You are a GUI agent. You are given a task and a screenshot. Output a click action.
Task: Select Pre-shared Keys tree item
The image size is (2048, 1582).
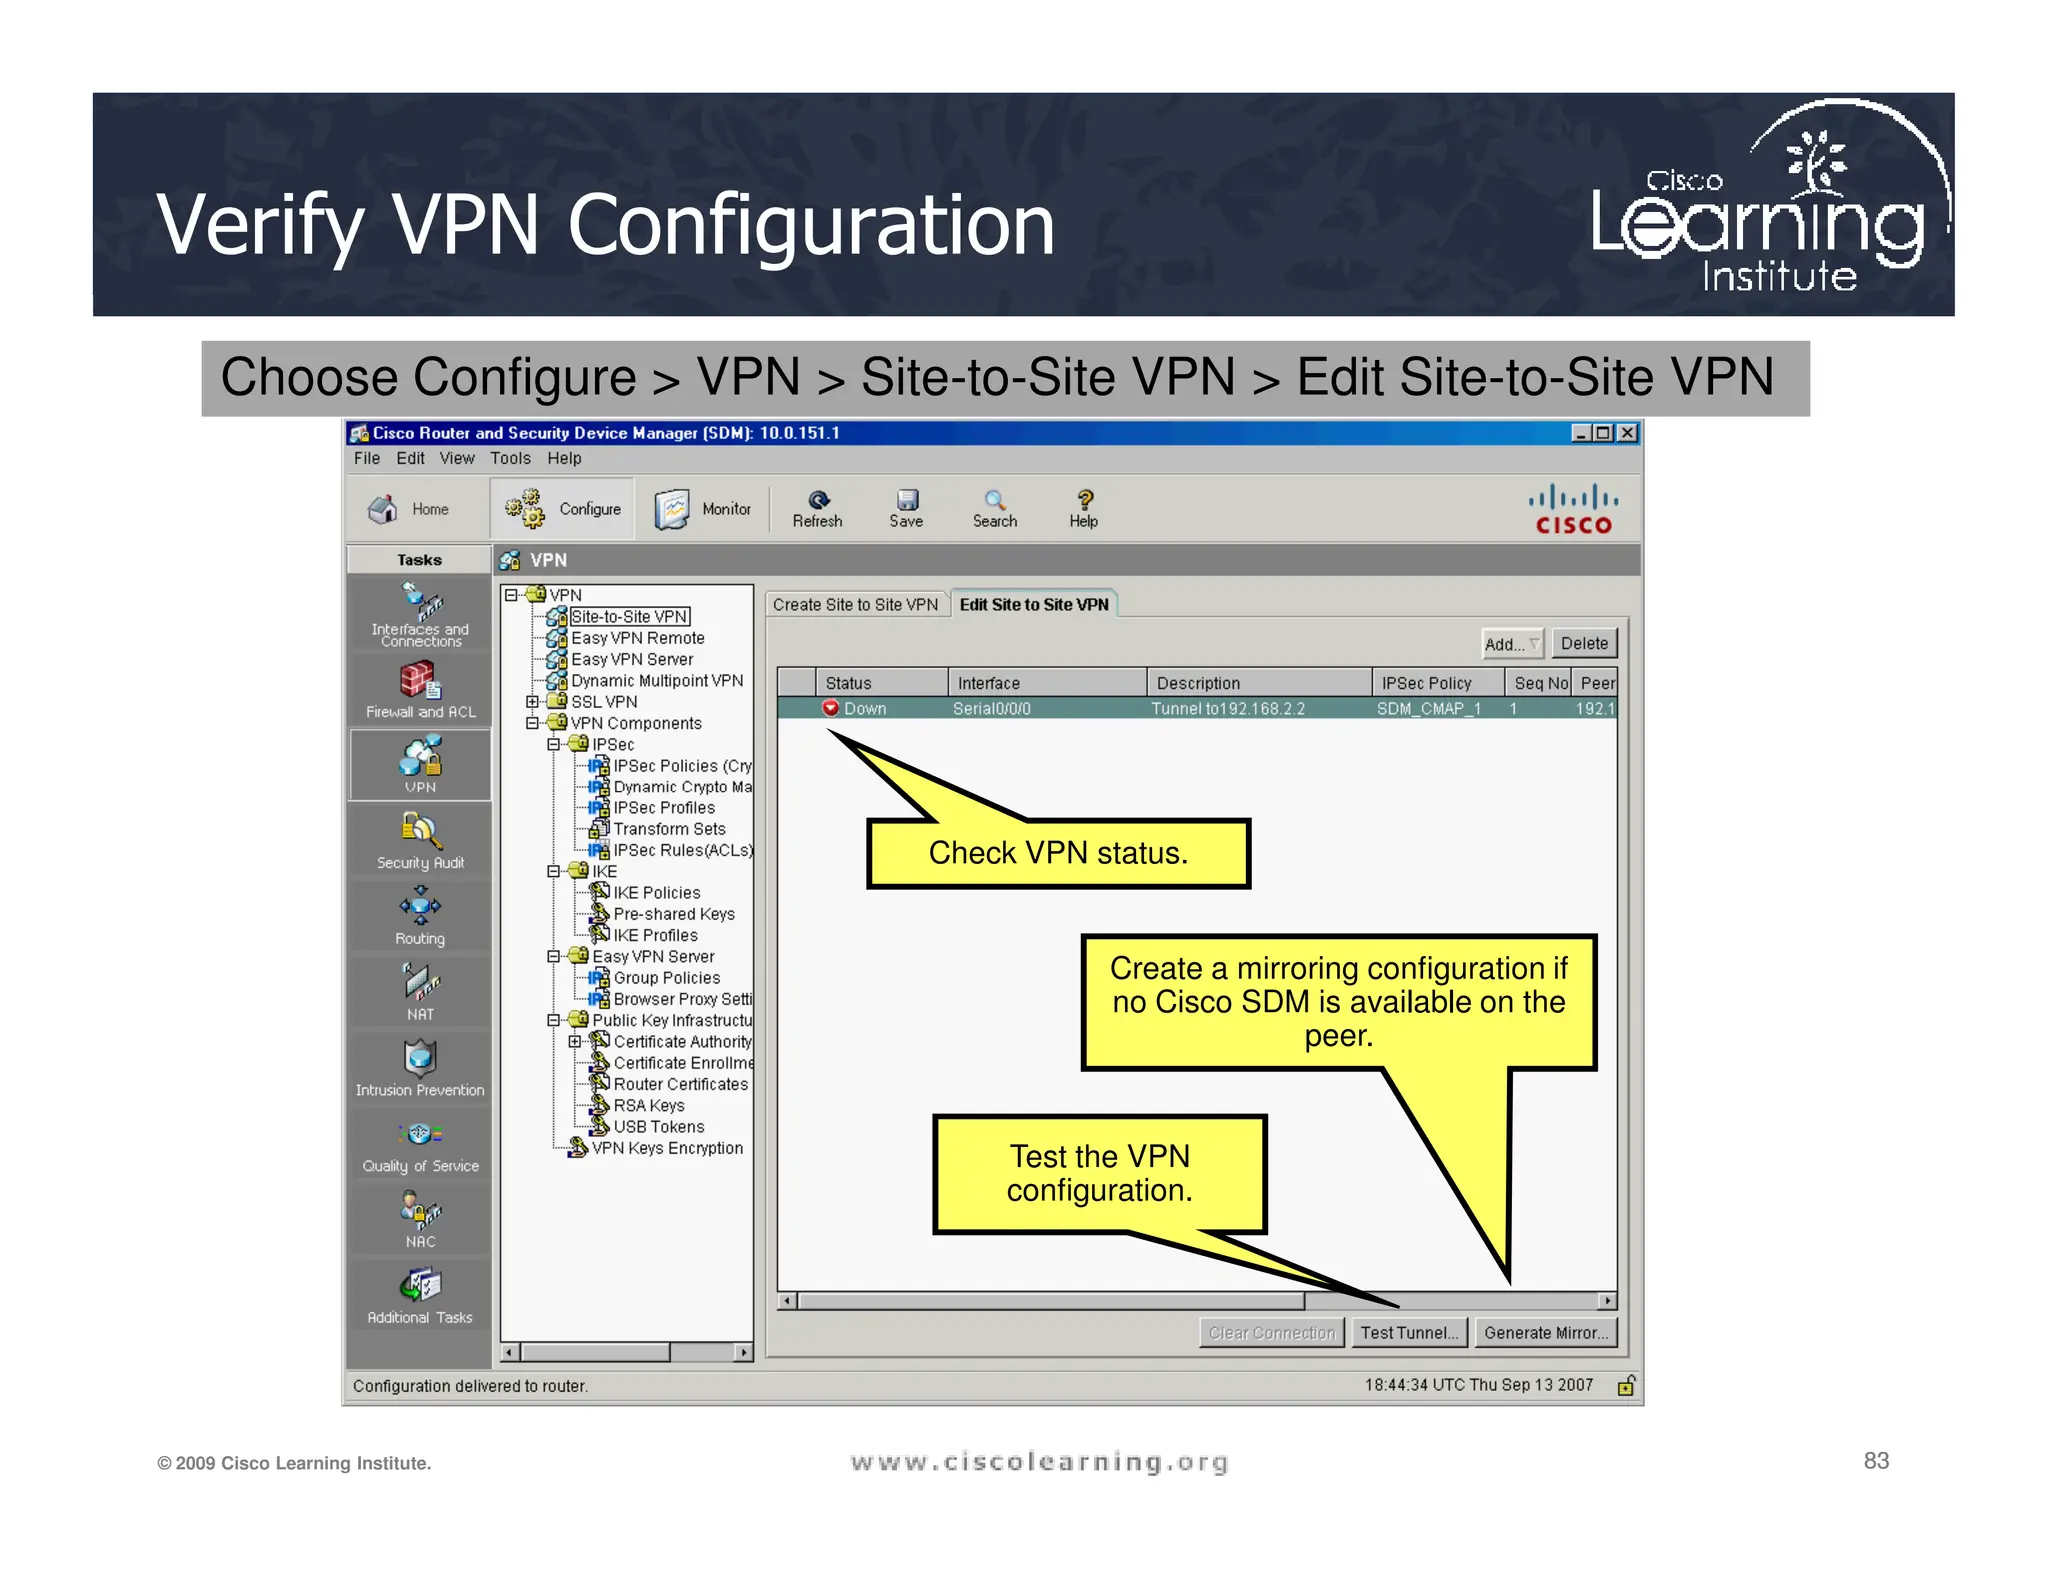(674, 914)
